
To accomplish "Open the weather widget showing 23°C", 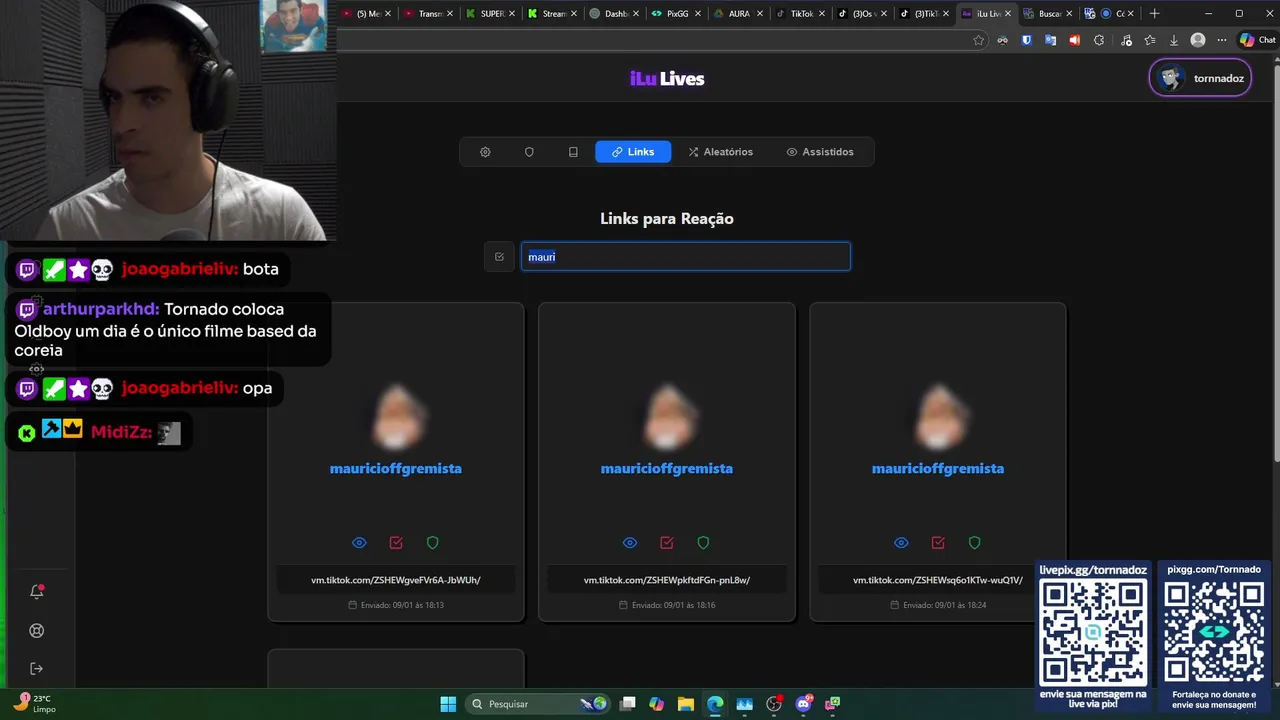I will click(x=34, y=704).
